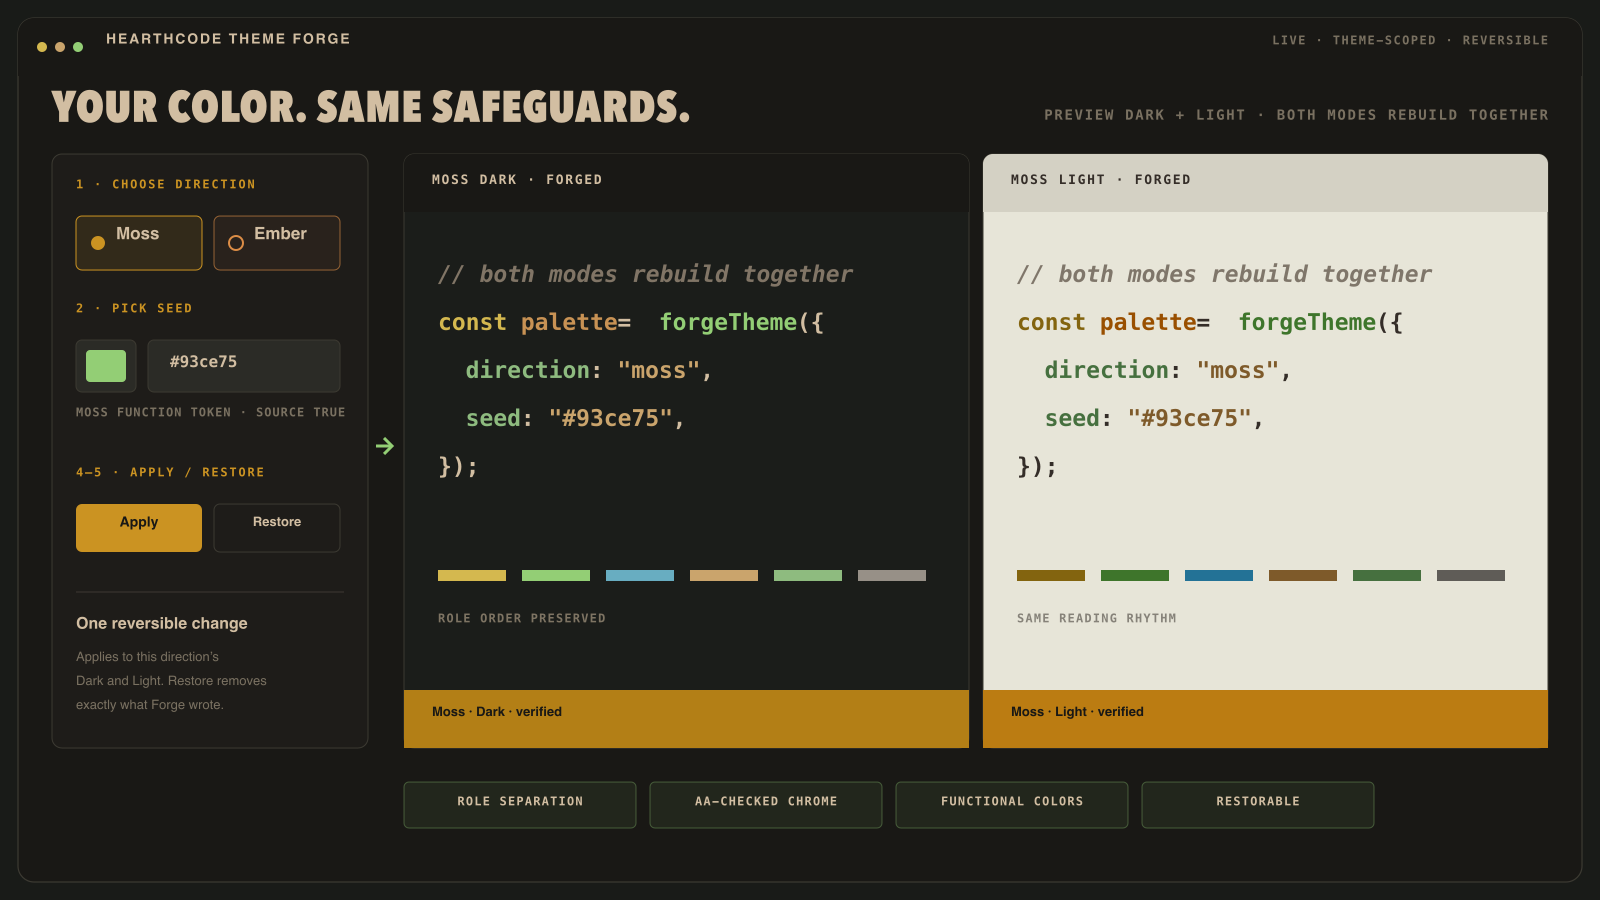This screenshot has height=900, width=1600.
Task: Click the green arrow icon beside the Moss Dark preview
Action: tap(385, 446)
